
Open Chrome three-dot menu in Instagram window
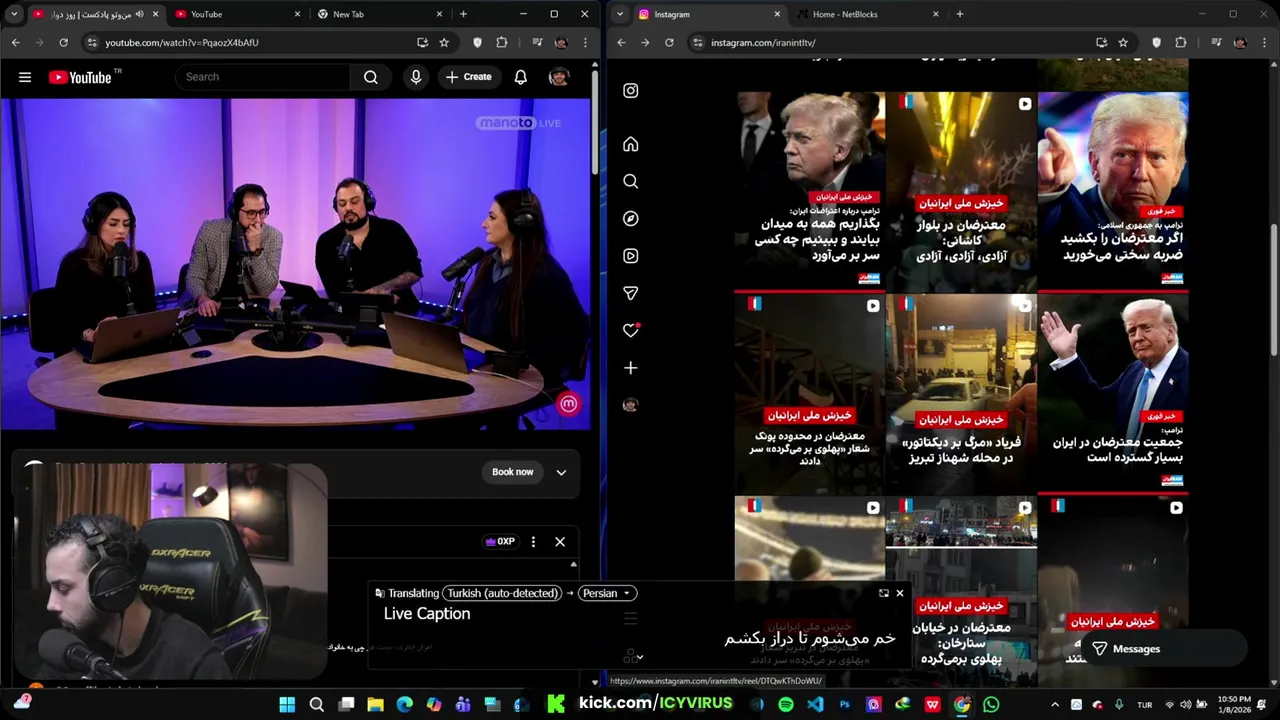[1264, 43]
